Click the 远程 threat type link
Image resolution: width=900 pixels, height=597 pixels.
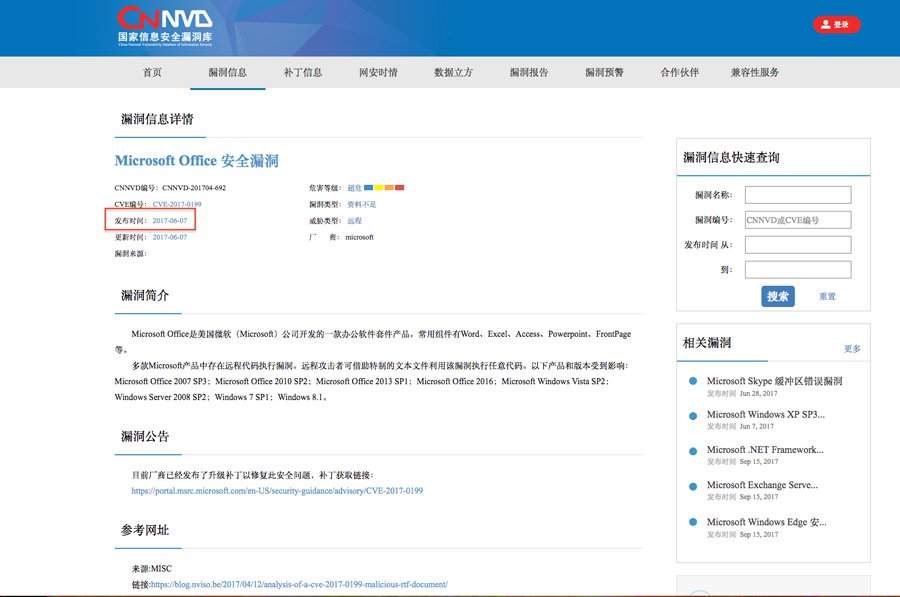[x=355, y=220]
